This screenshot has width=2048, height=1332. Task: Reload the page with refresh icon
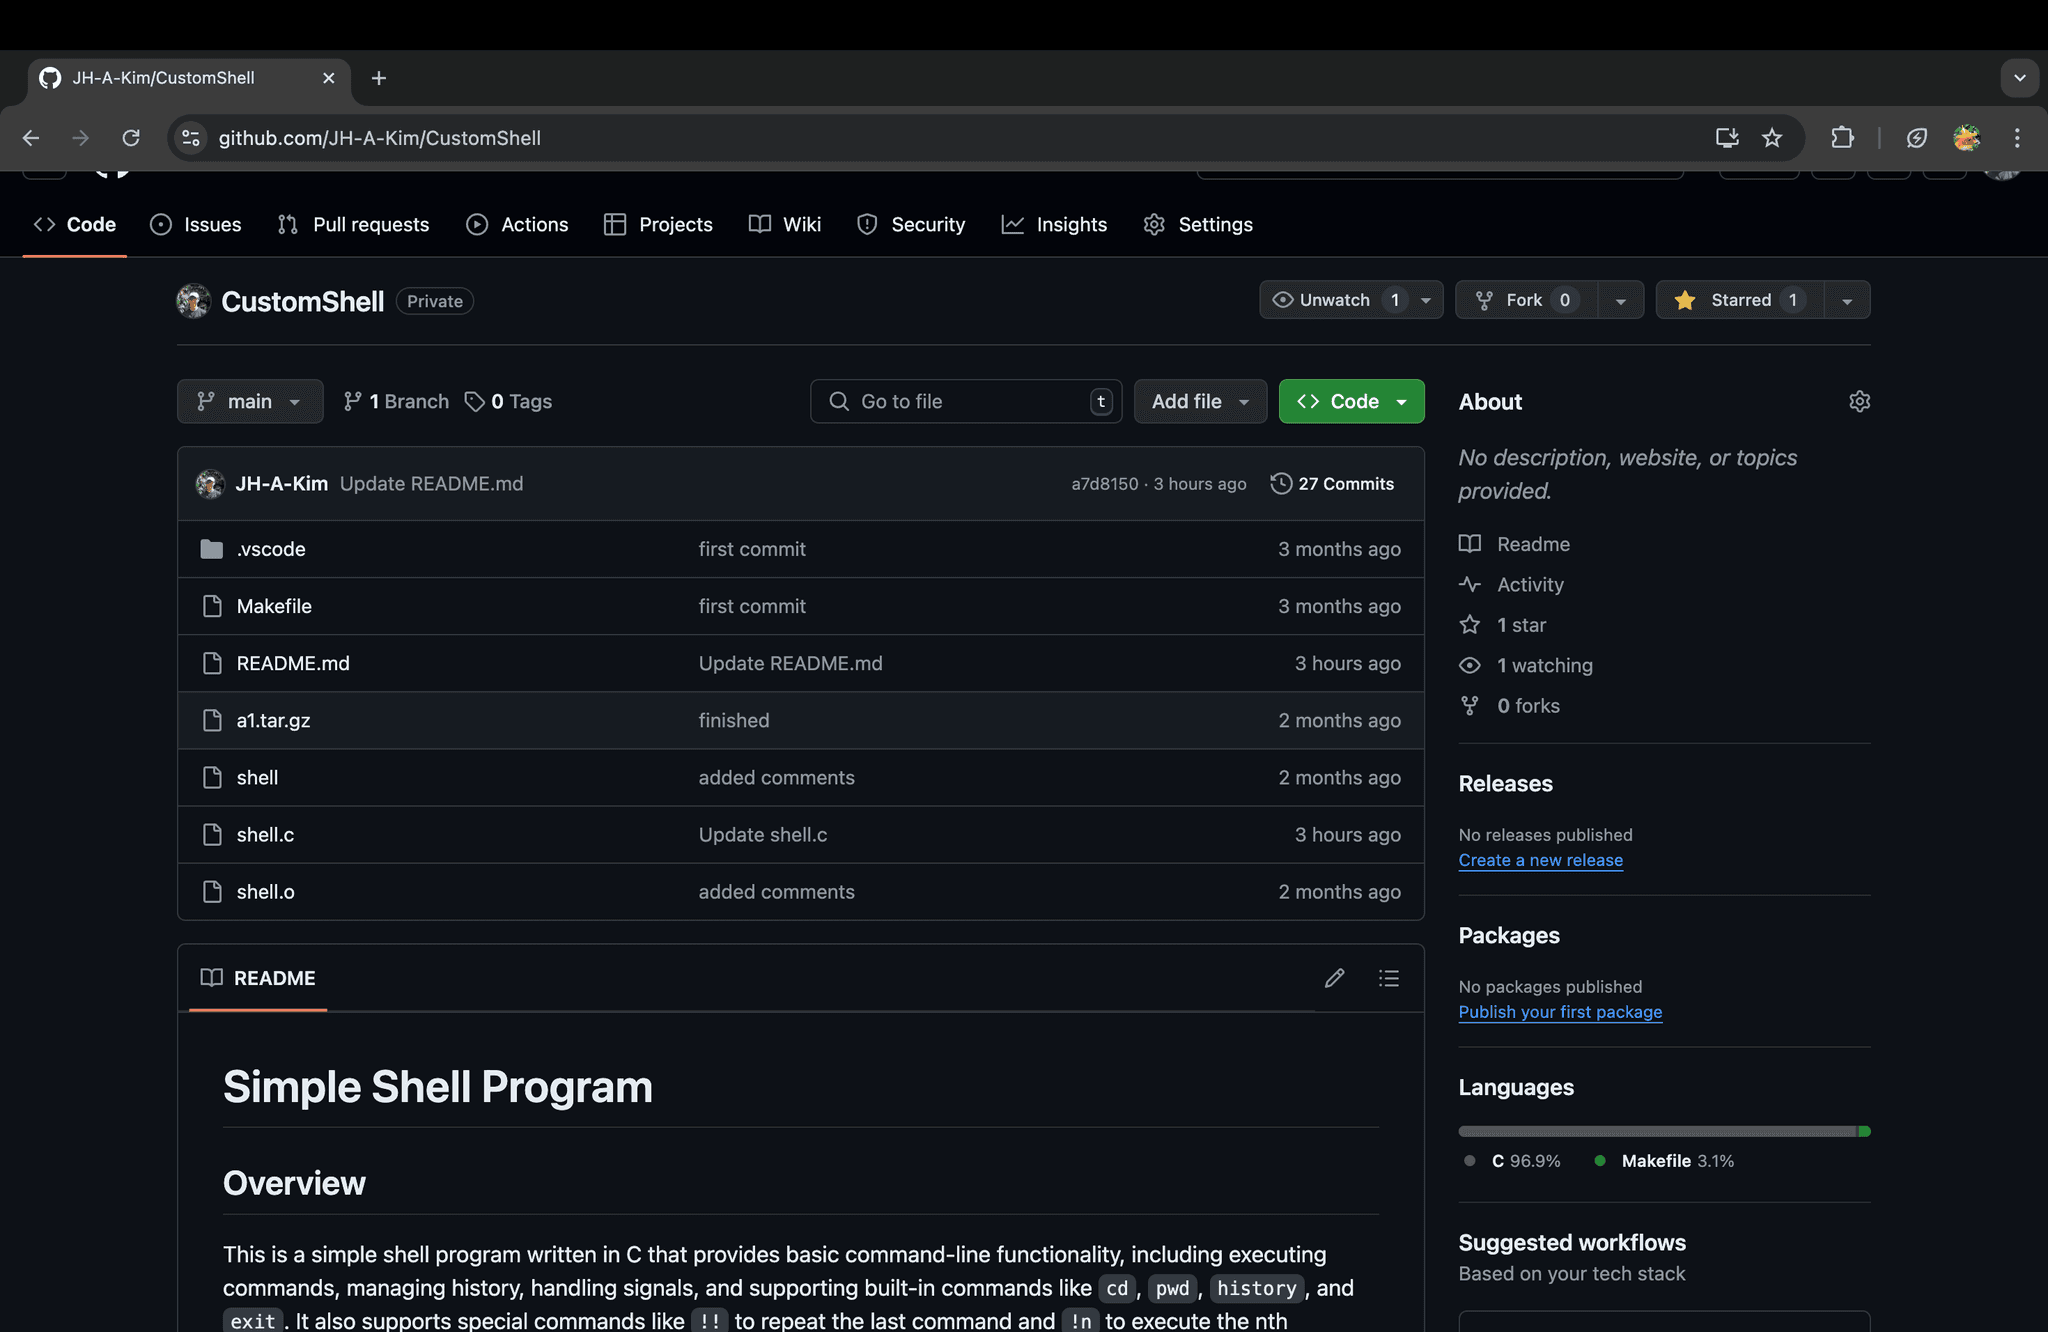[x=131, y=138]
